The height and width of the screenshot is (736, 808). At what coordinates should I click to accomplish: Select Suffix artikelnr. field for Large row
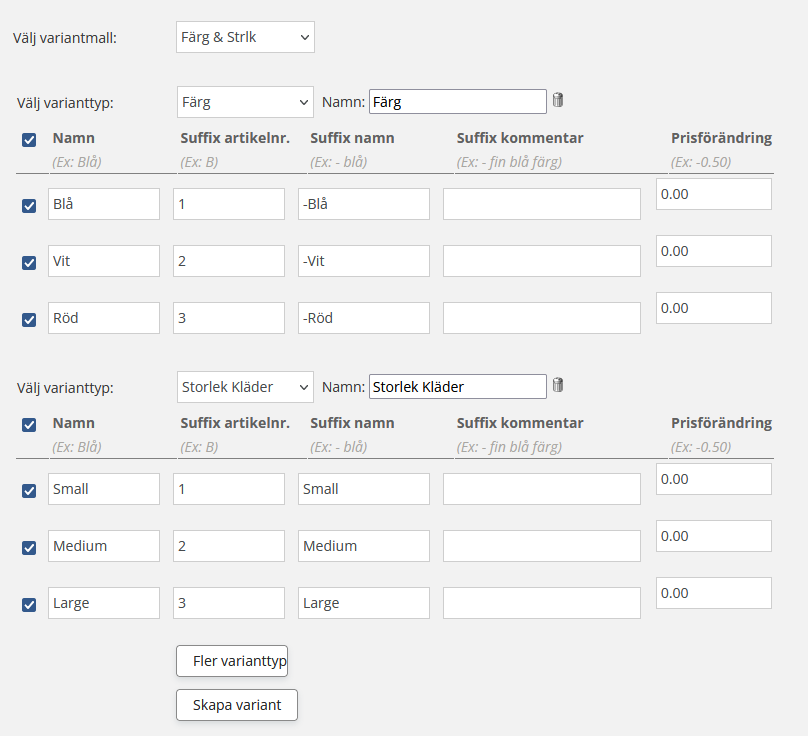tap(228, 603)
